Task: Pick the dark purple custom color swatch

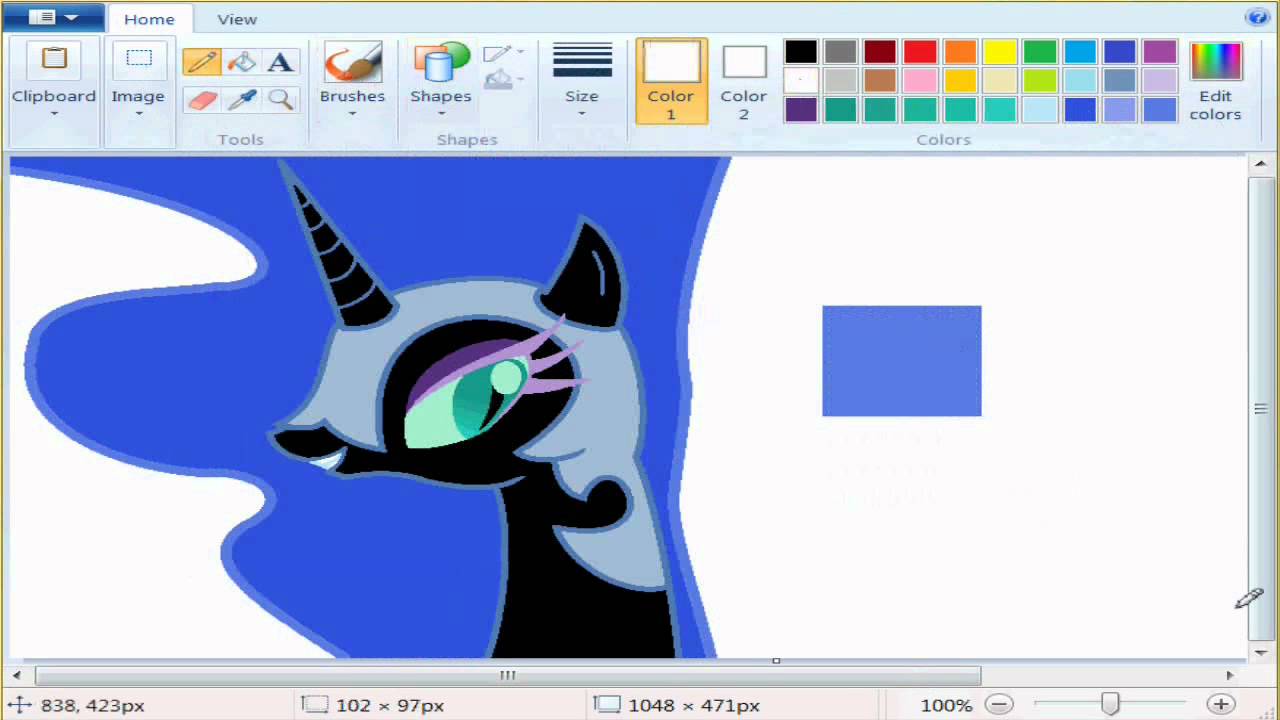Action: click(800, 110)
